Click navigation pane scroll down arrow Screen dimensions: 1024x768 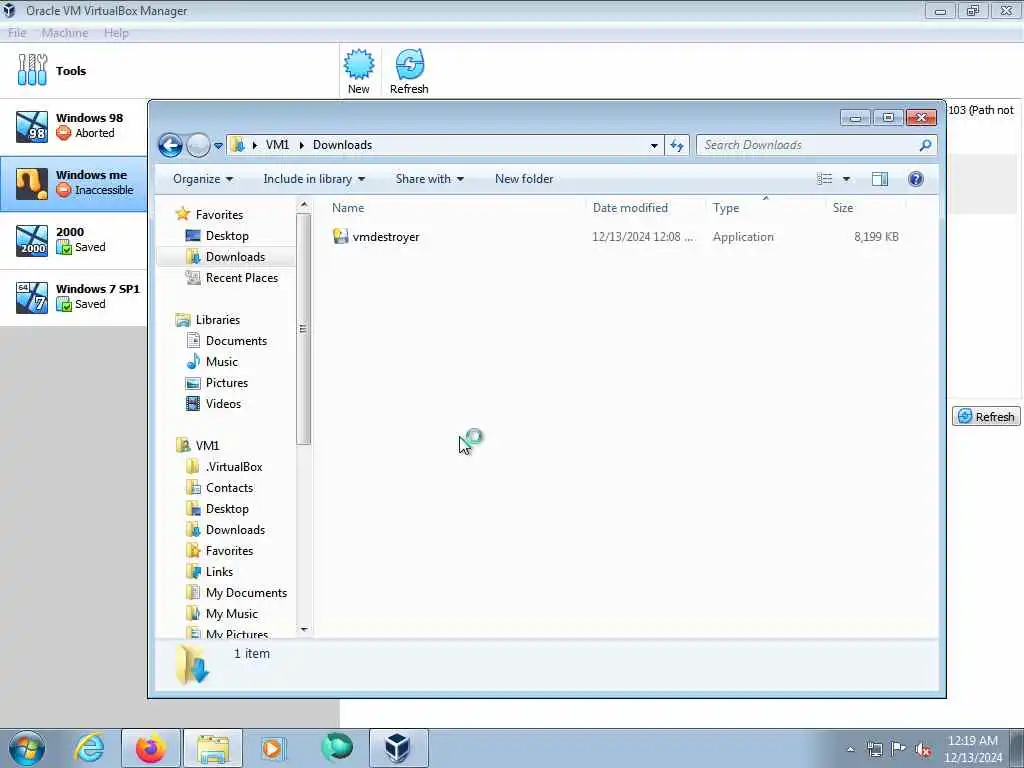coord(304,630)
